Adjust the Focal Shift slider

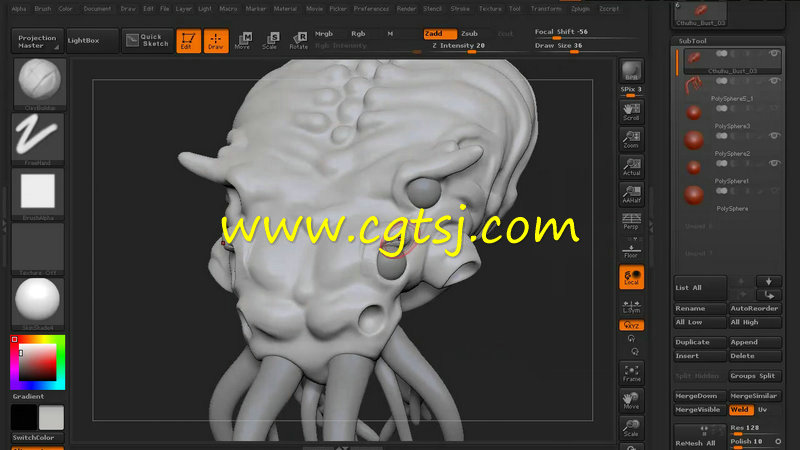(x=584, y=33)
